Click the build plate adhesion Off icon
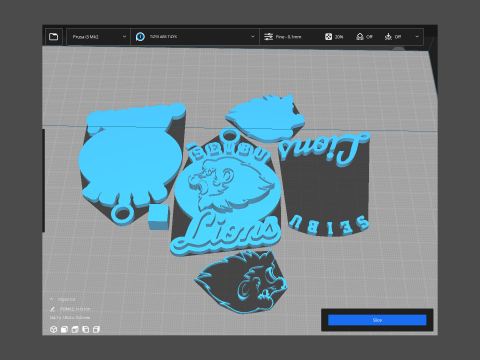The height and width of the screenshot is (360, 480). point(388,37)
